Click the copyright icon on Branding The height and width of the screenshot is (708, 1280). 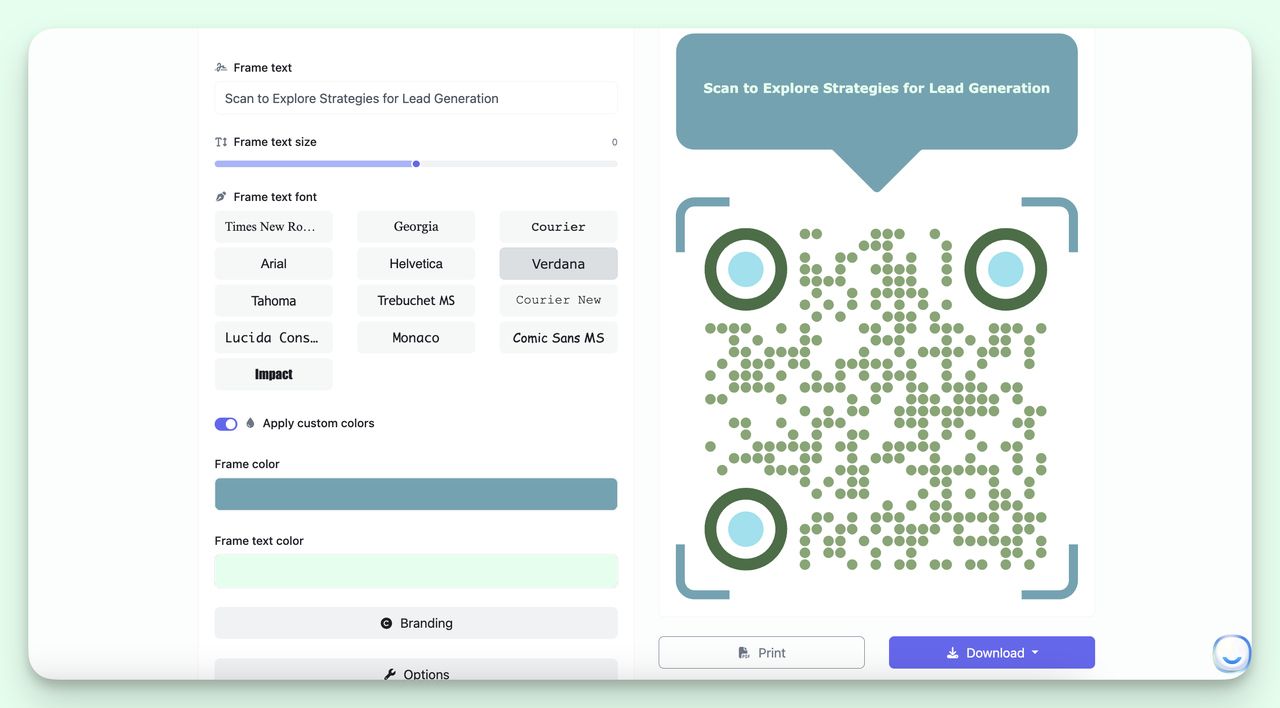[386, 623]
